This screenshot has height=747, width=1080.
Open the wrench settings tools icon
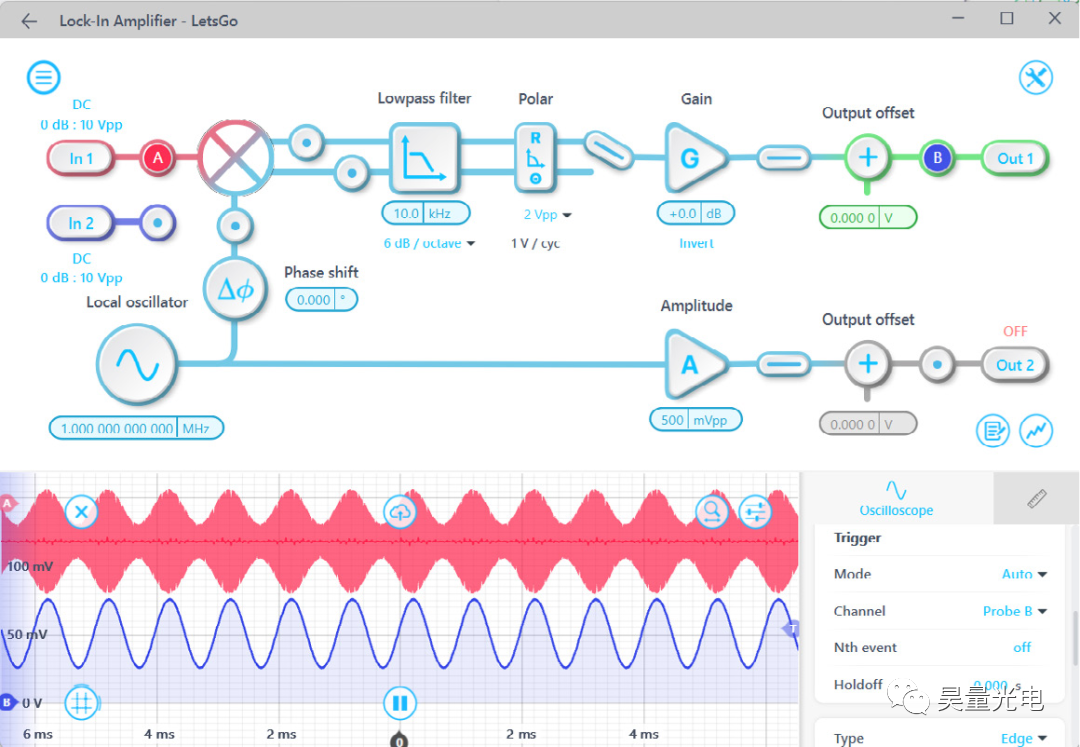click(1035, 77)
